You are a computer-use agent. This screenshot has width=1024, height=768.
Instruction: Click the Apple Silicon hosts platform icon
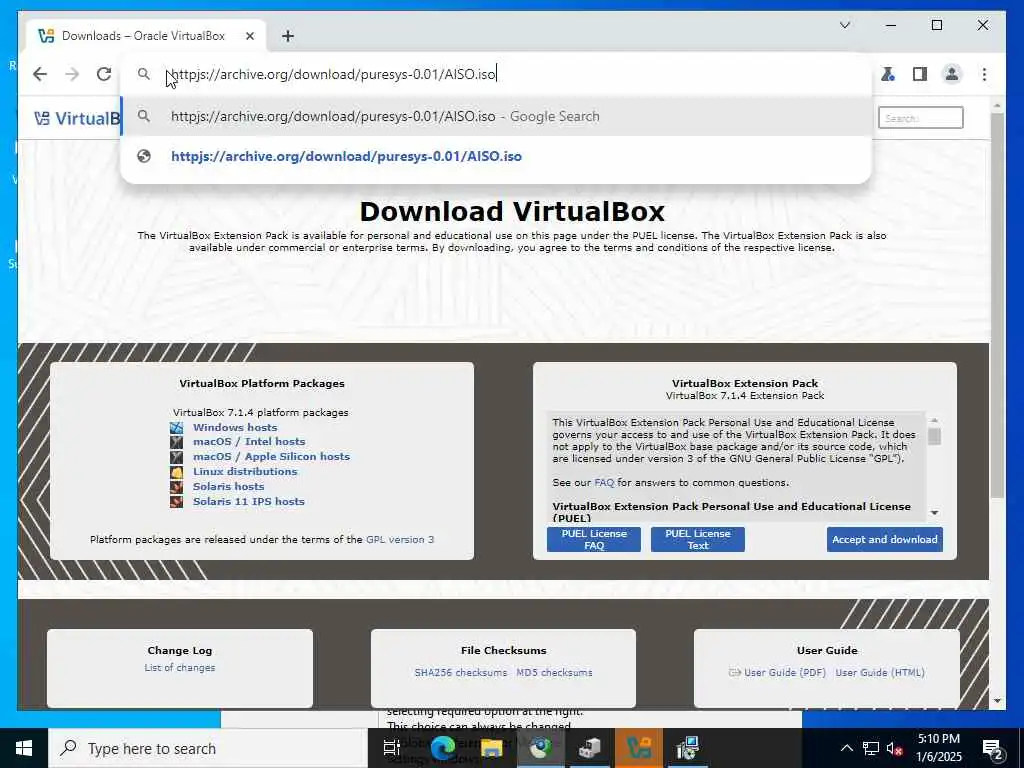176,457
